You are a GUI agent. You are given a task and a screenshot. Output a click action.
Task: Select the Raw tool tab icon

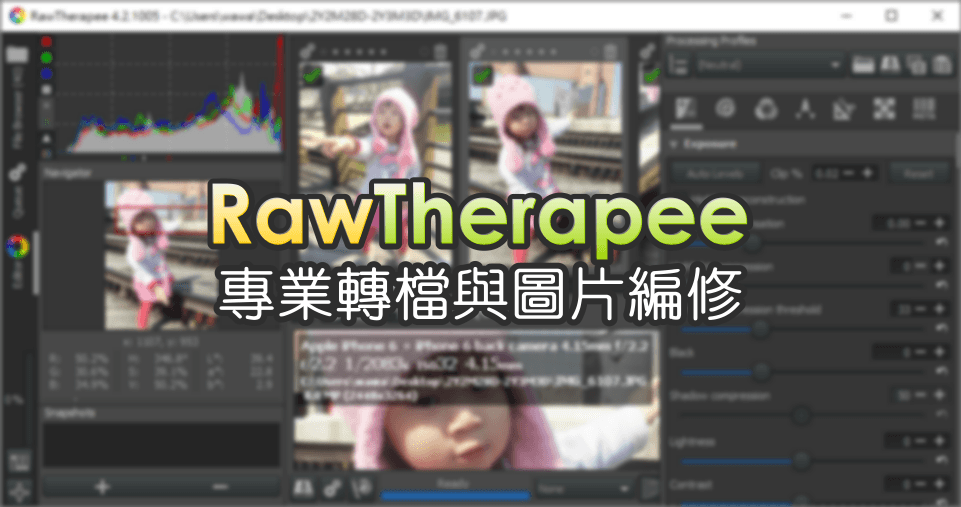[884, 109]
